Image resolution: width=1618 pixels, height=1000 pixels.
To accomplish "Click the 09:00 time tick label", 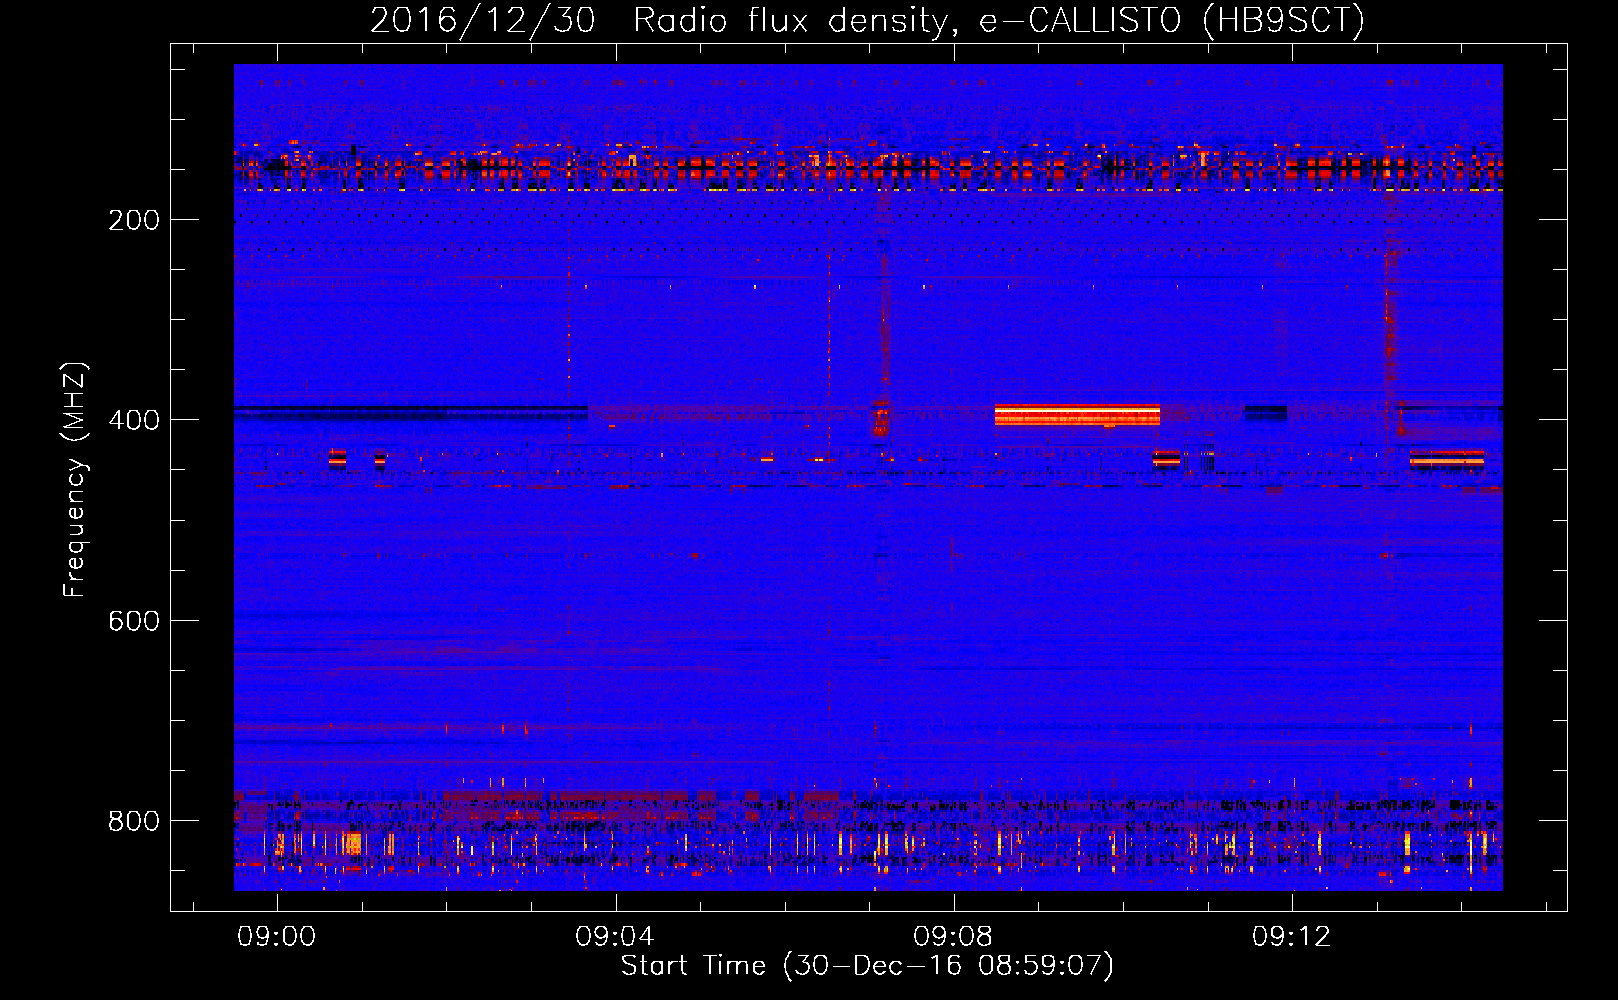I will [x=276, y=936].
